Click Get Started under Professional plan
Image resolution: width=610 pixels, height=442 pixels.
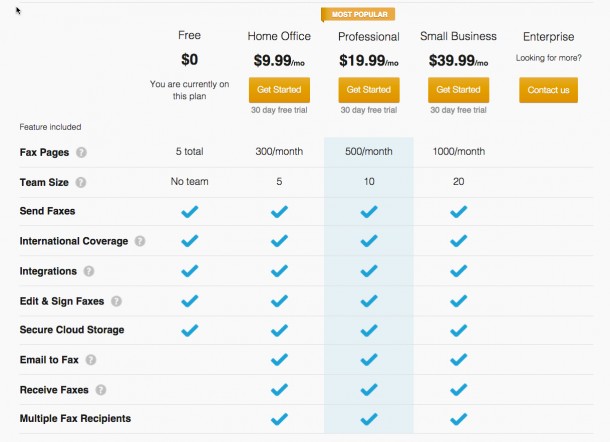pos(368,90)
